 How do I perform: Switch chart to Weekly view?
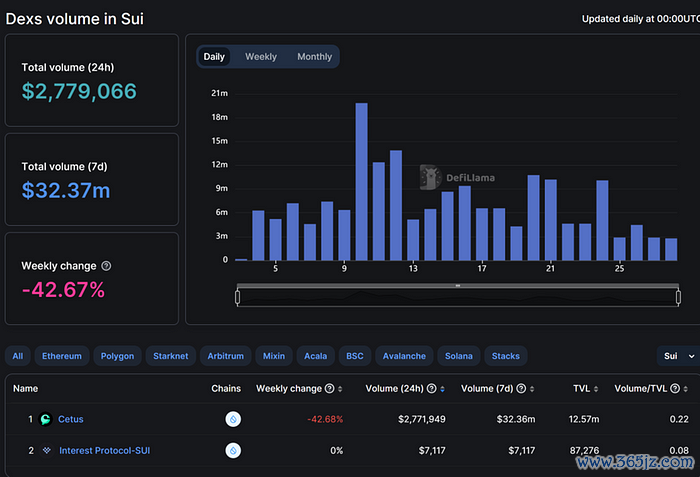click(x=261, y=57)
